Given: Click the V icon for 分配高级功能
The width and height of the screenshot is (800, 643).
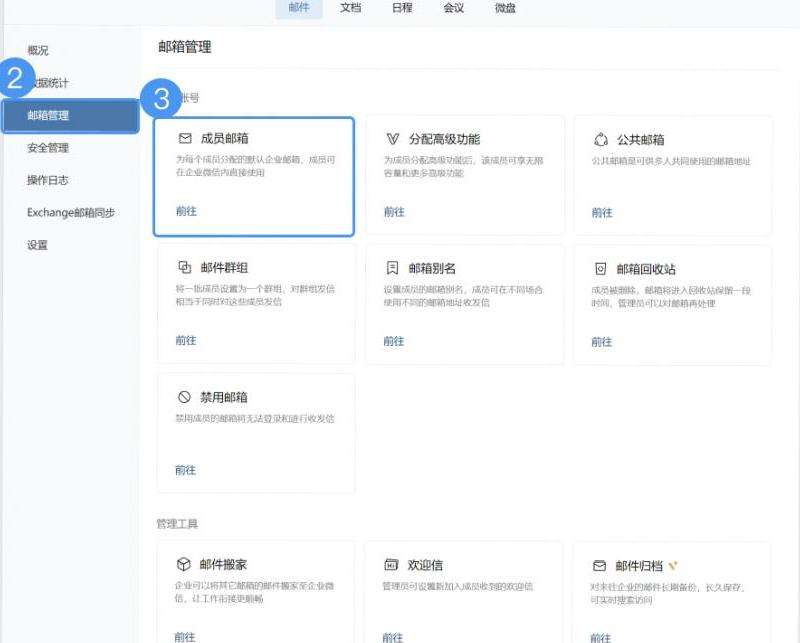Looking at the screenshot, I should click(x=392, y=139).
